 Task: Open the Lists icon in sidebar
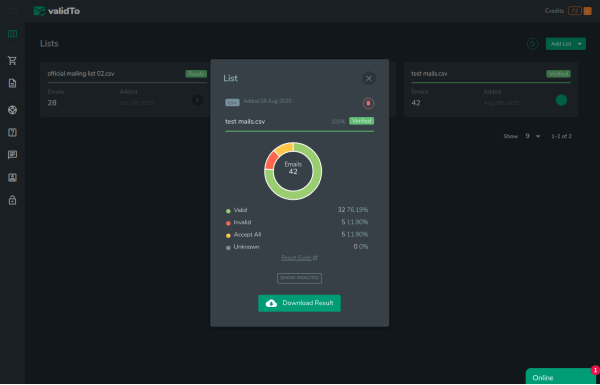pyautogui.click(x=12, y=34)
